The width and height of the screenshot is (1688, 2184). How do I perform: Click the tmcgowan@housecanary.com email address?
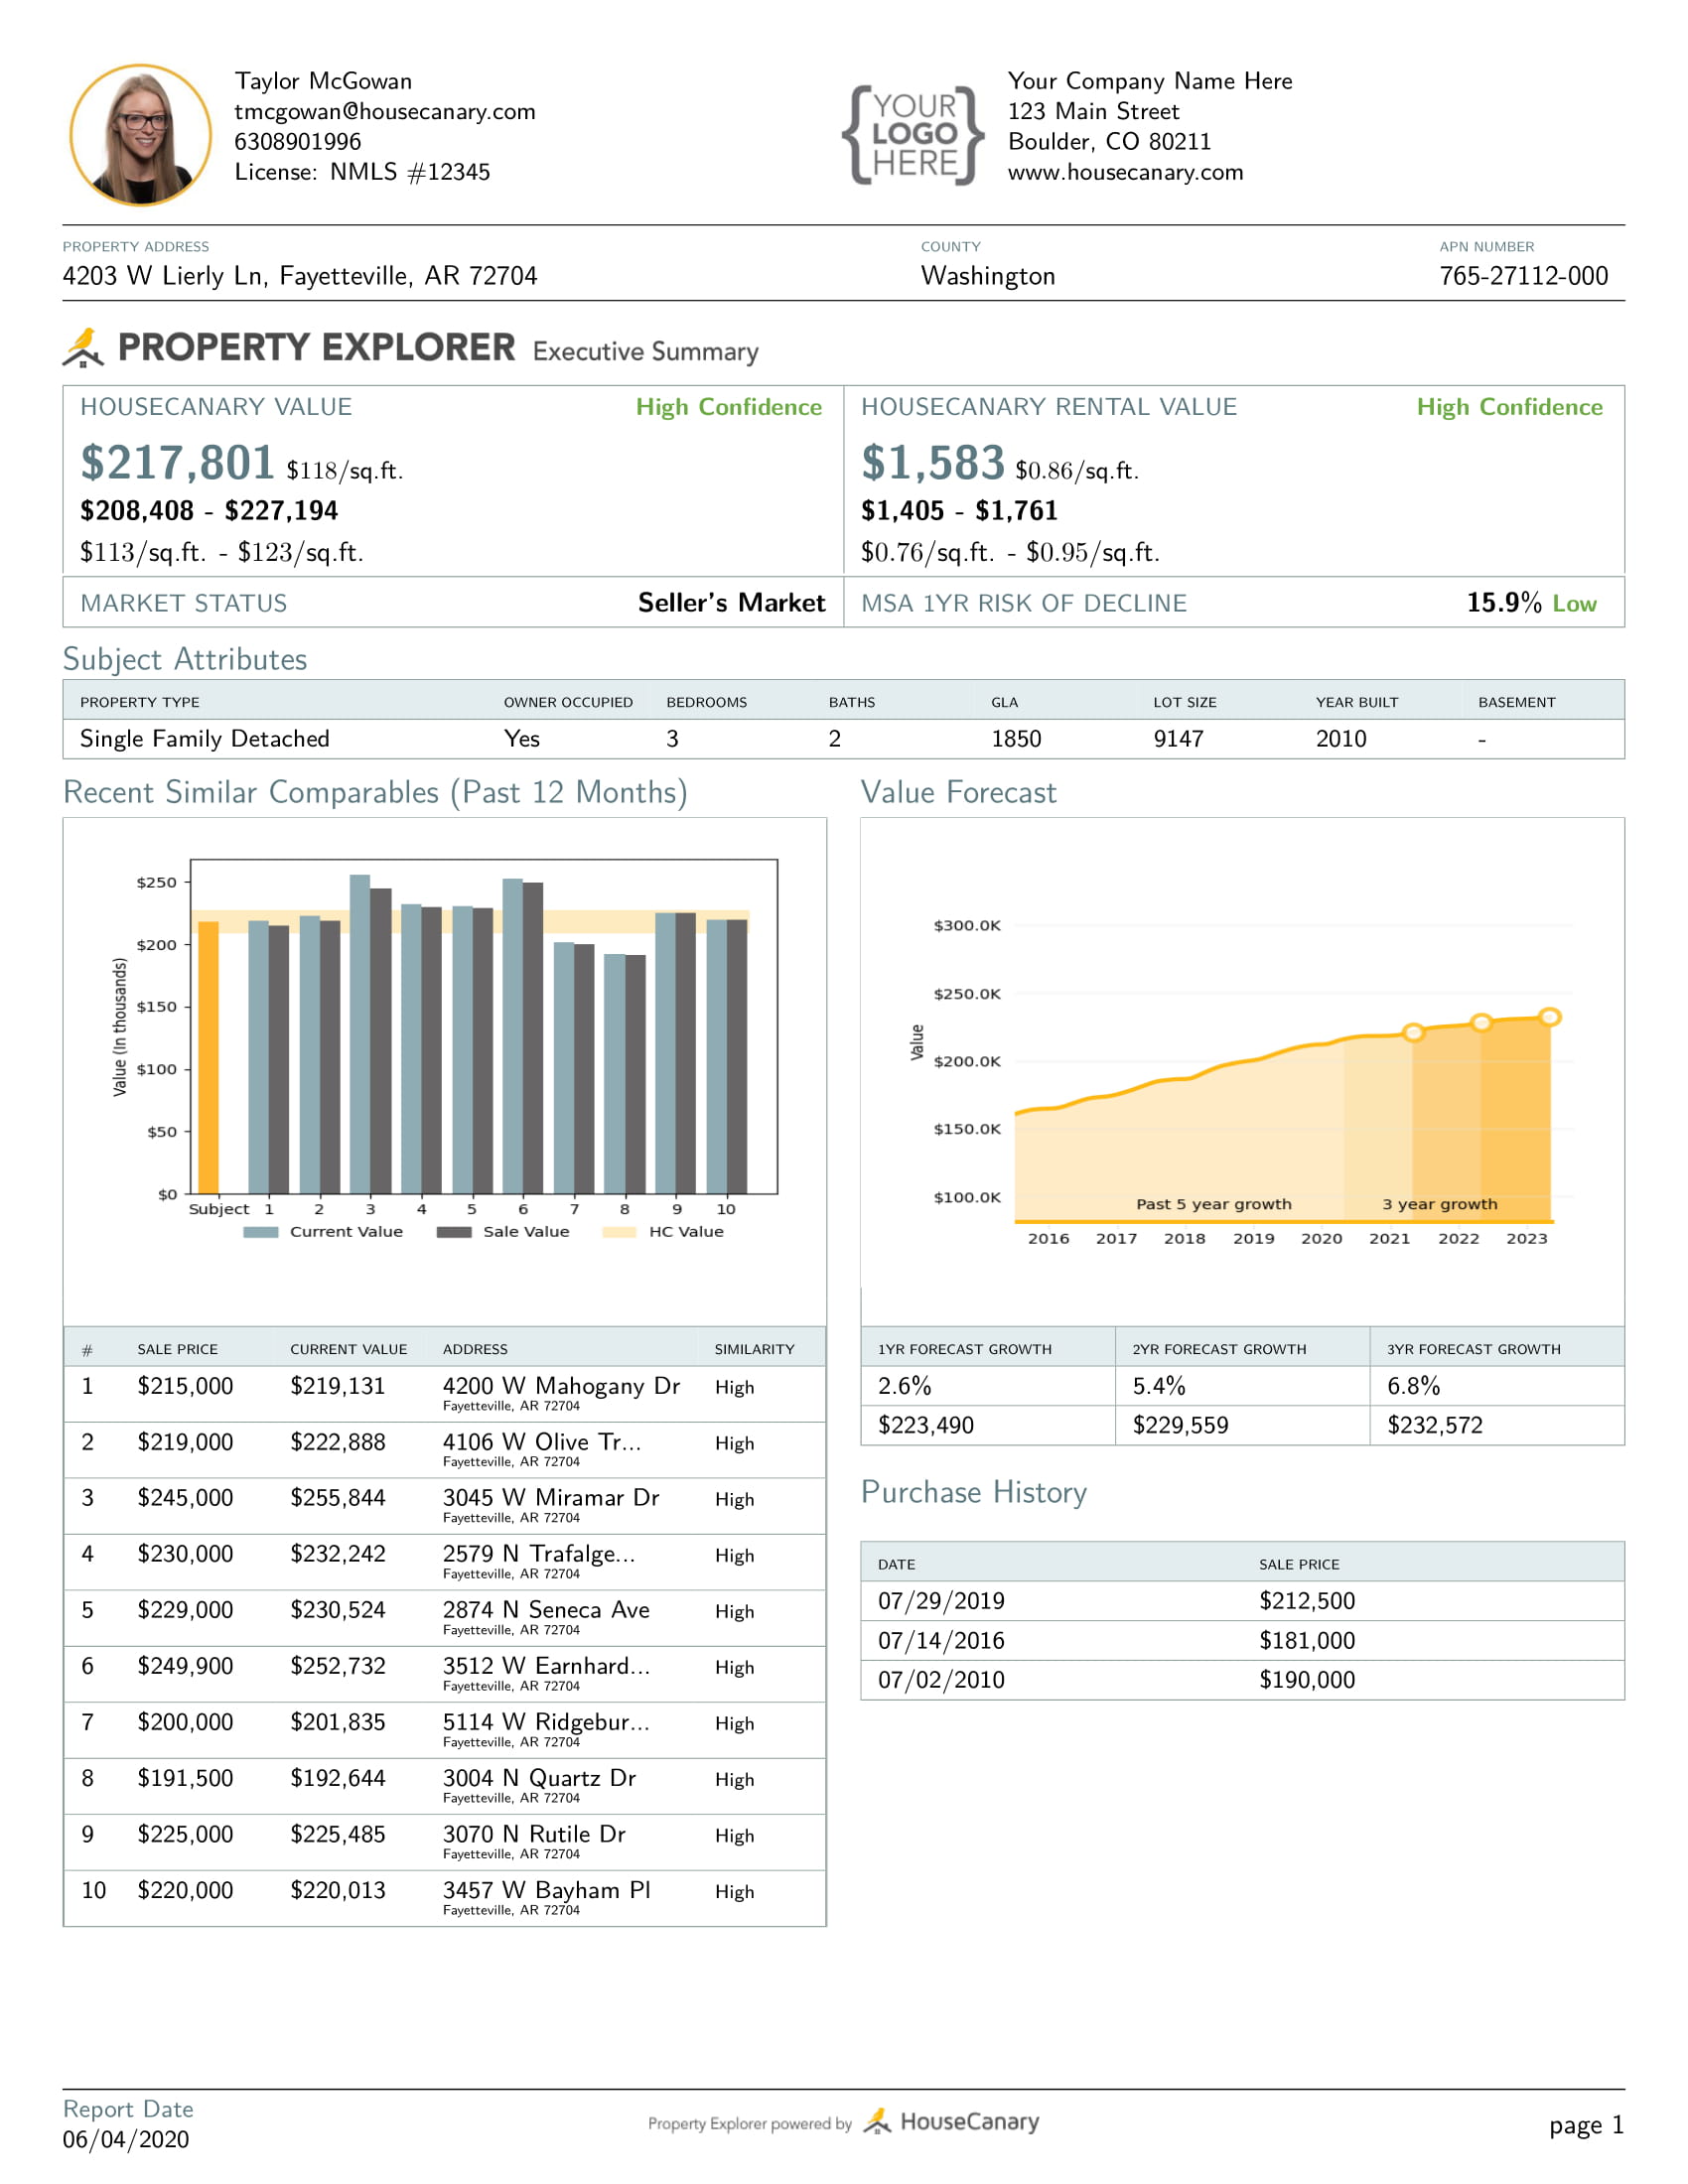[x=385, y=111]
